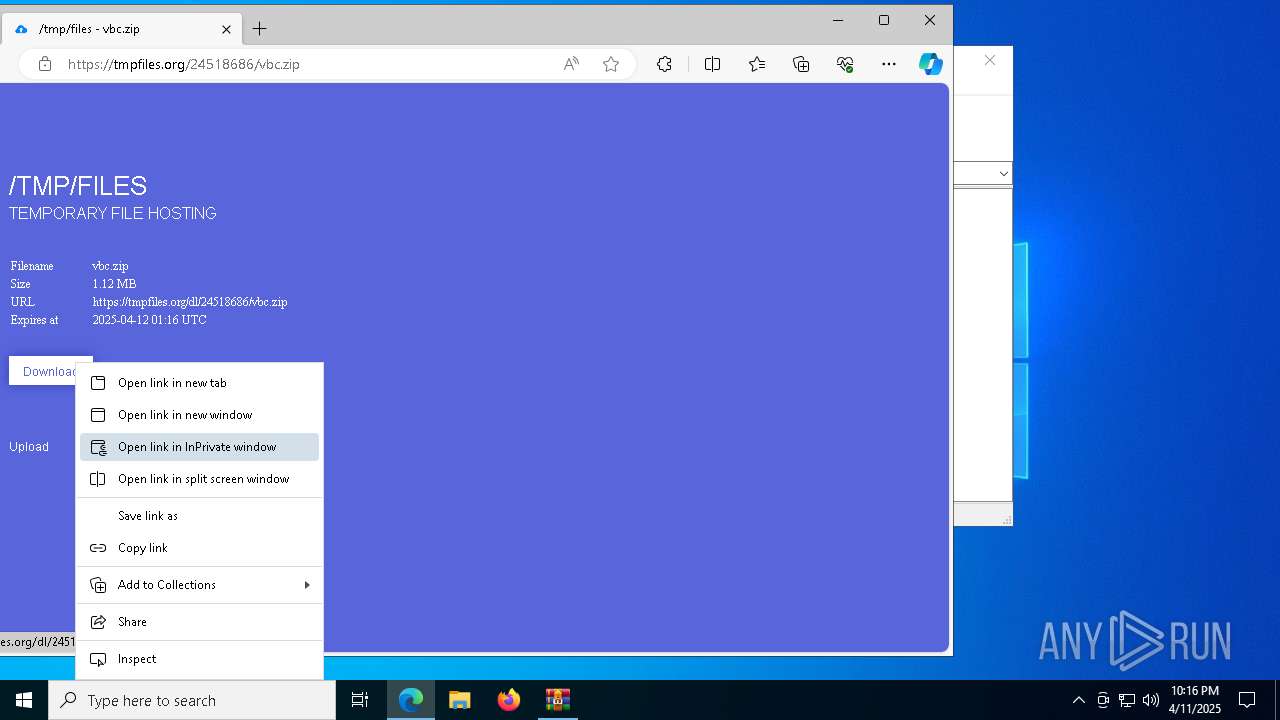Click the Download button
This screenshot has width=1280, height=720.
[x=50, y=371]
